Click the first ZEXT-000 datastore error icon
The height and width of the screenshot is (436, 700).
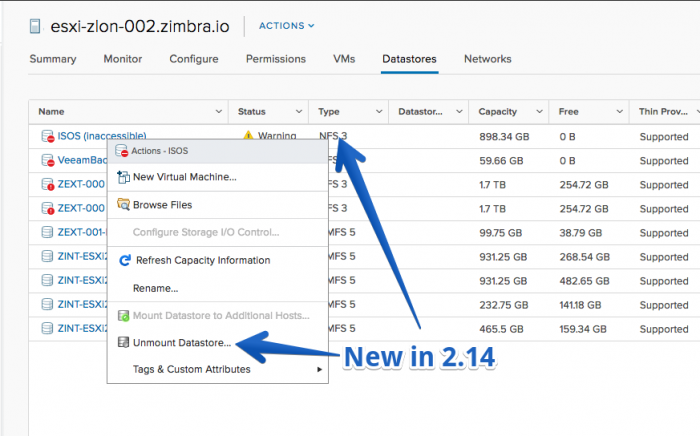coord(47,184)
